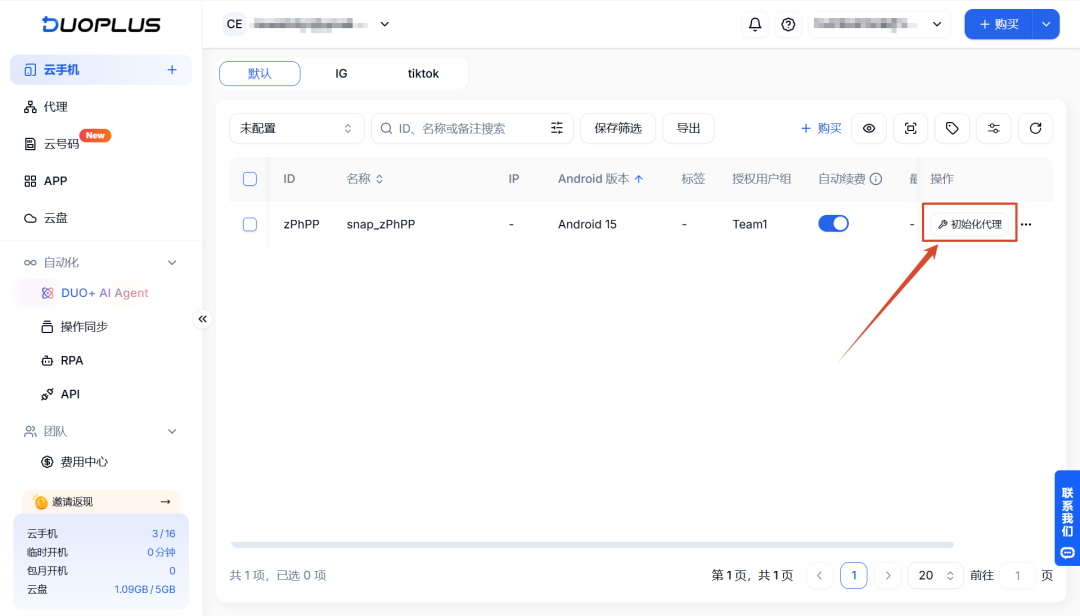
Task: Open advanced filter icon in search box
Action: [x=557, y=128]
